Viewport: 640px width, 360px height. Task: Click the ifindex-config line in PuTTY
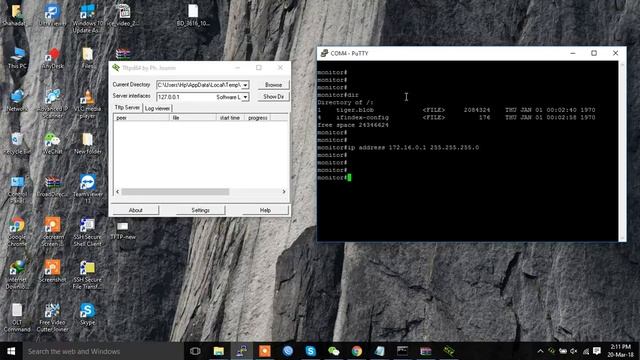456,118
